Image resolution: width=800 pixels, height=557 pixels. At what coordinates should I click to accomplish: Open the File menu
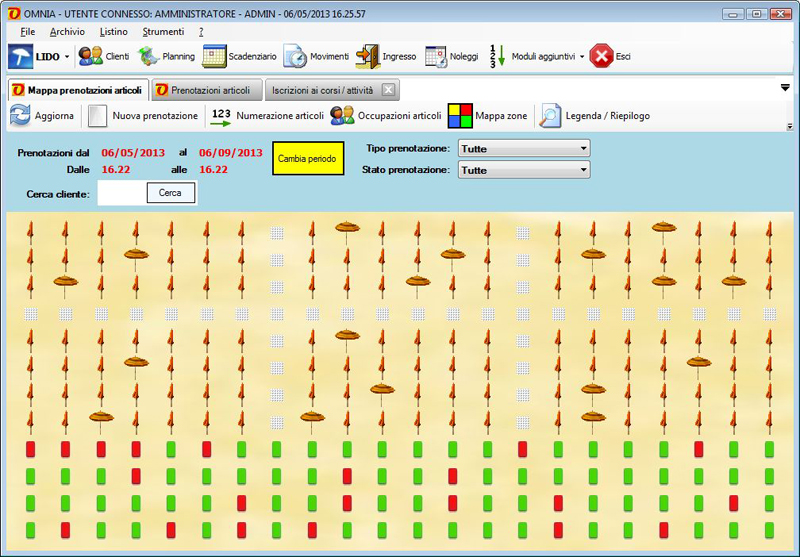[28, 32]
